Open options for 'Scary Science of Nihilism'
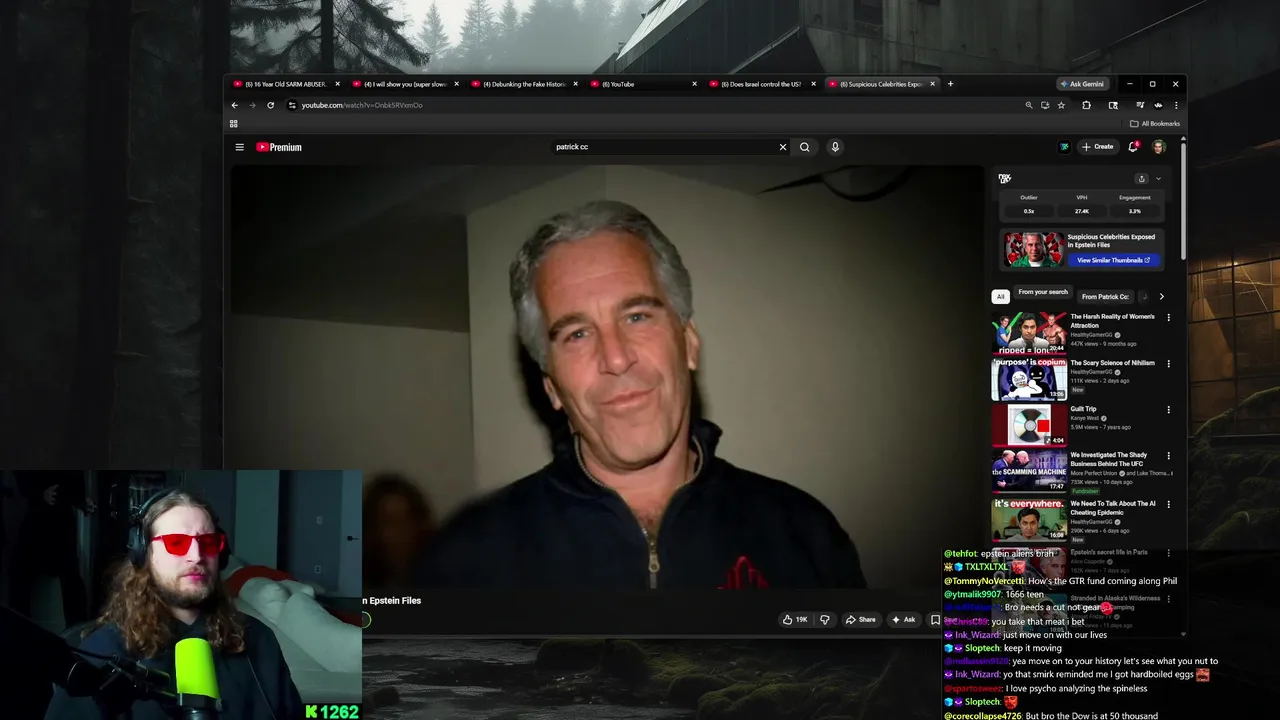This screenshot has height=720, width=1280. [1168, 364]
